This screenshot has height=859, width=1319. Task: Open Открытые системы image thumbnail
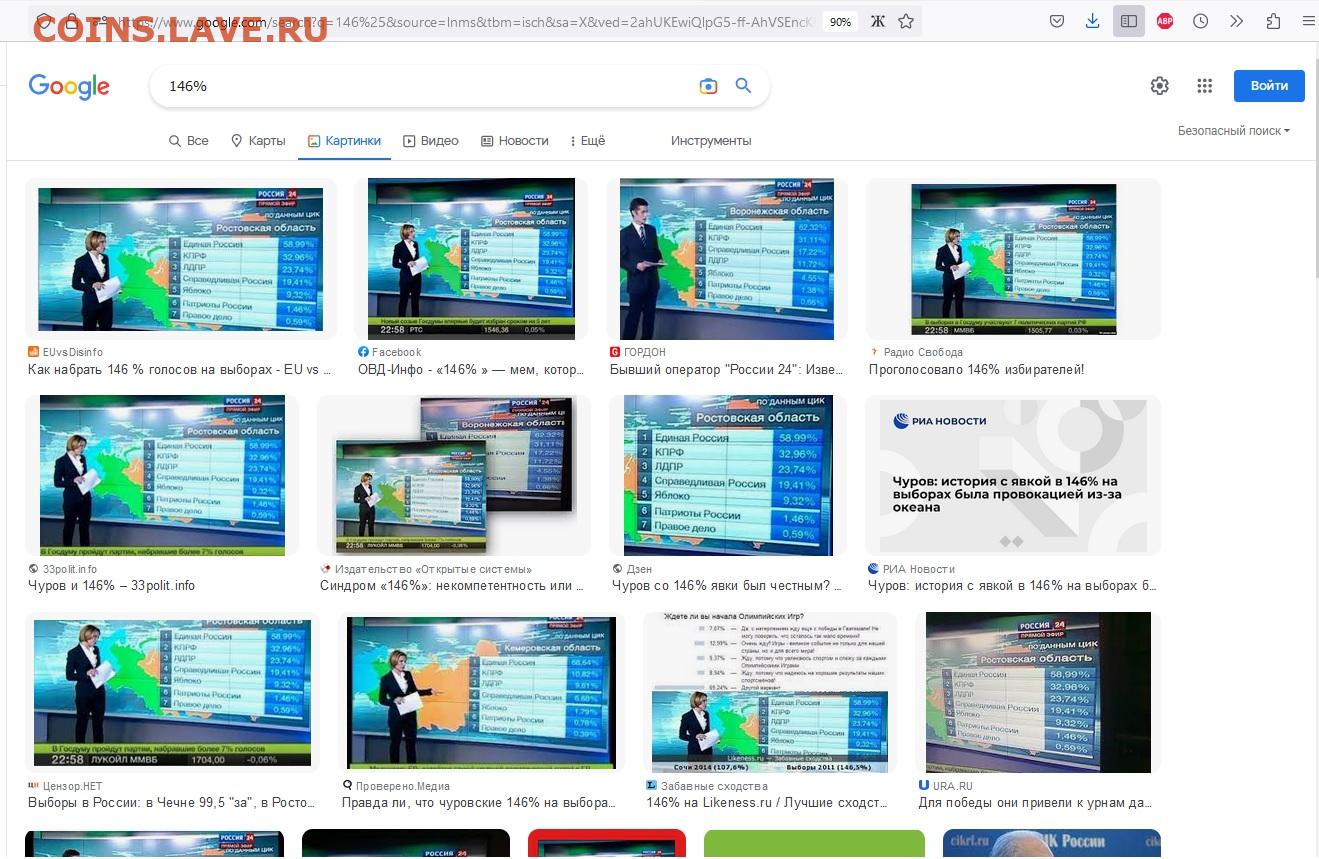pyautogui.click(x=454, y=476)
